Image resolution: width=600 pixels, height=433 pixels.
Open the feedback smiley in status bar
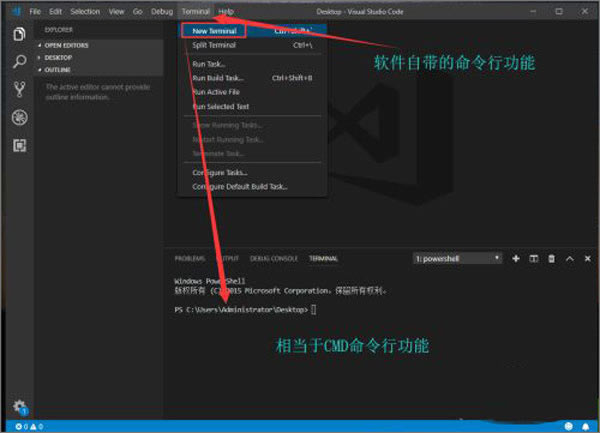click(x=569, y=426)
